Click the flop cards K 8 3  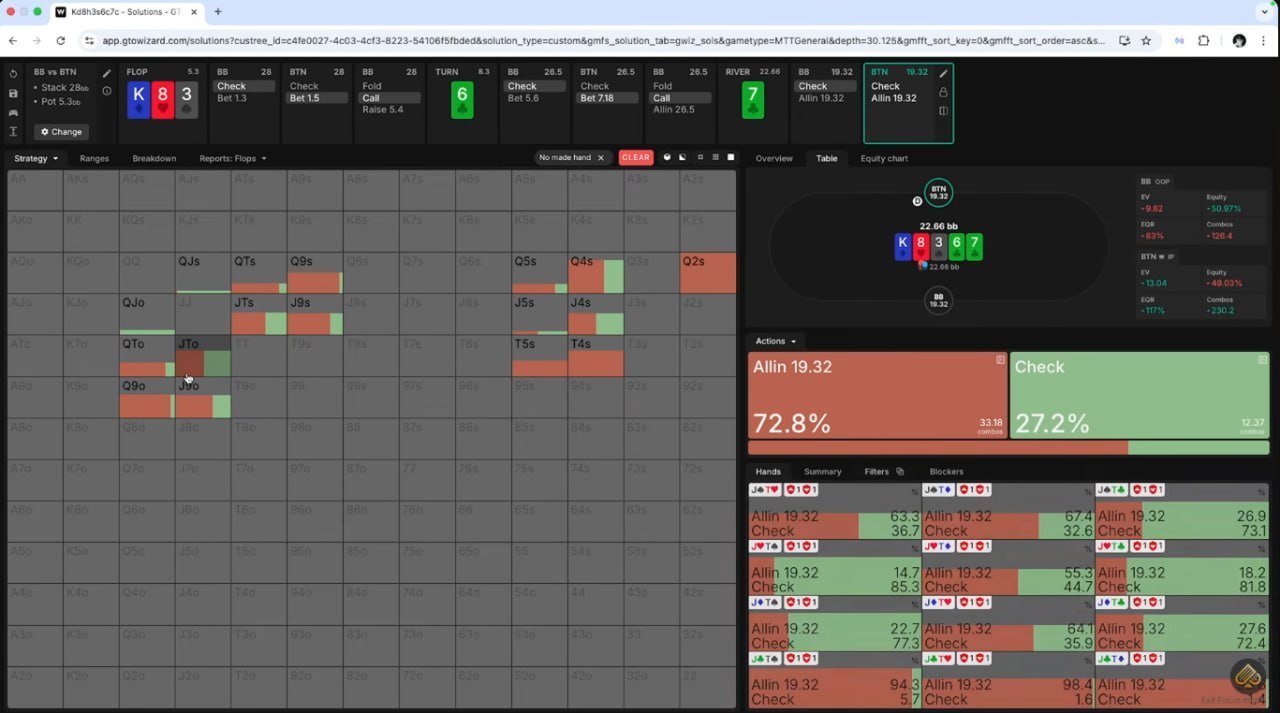(161, 100)
